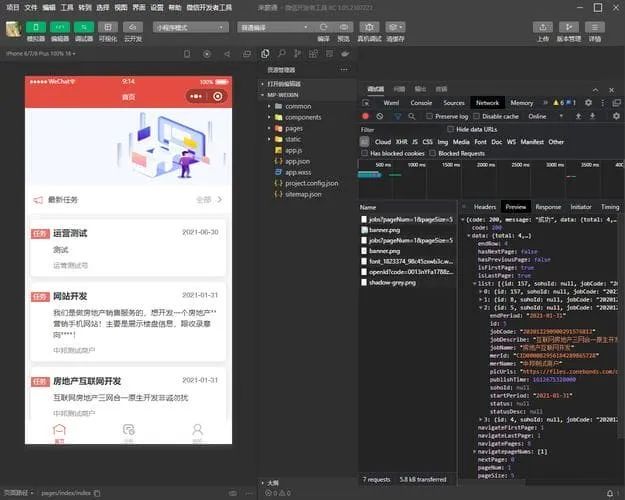Click the user avatar in toolbar

(x=14, y=29)
